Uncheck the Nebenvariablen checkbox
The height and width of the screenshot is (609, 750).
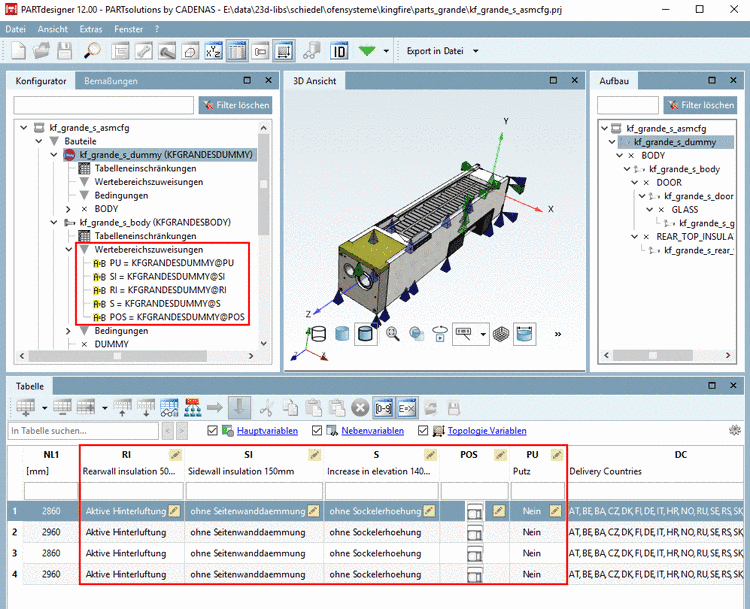point(317,431)
